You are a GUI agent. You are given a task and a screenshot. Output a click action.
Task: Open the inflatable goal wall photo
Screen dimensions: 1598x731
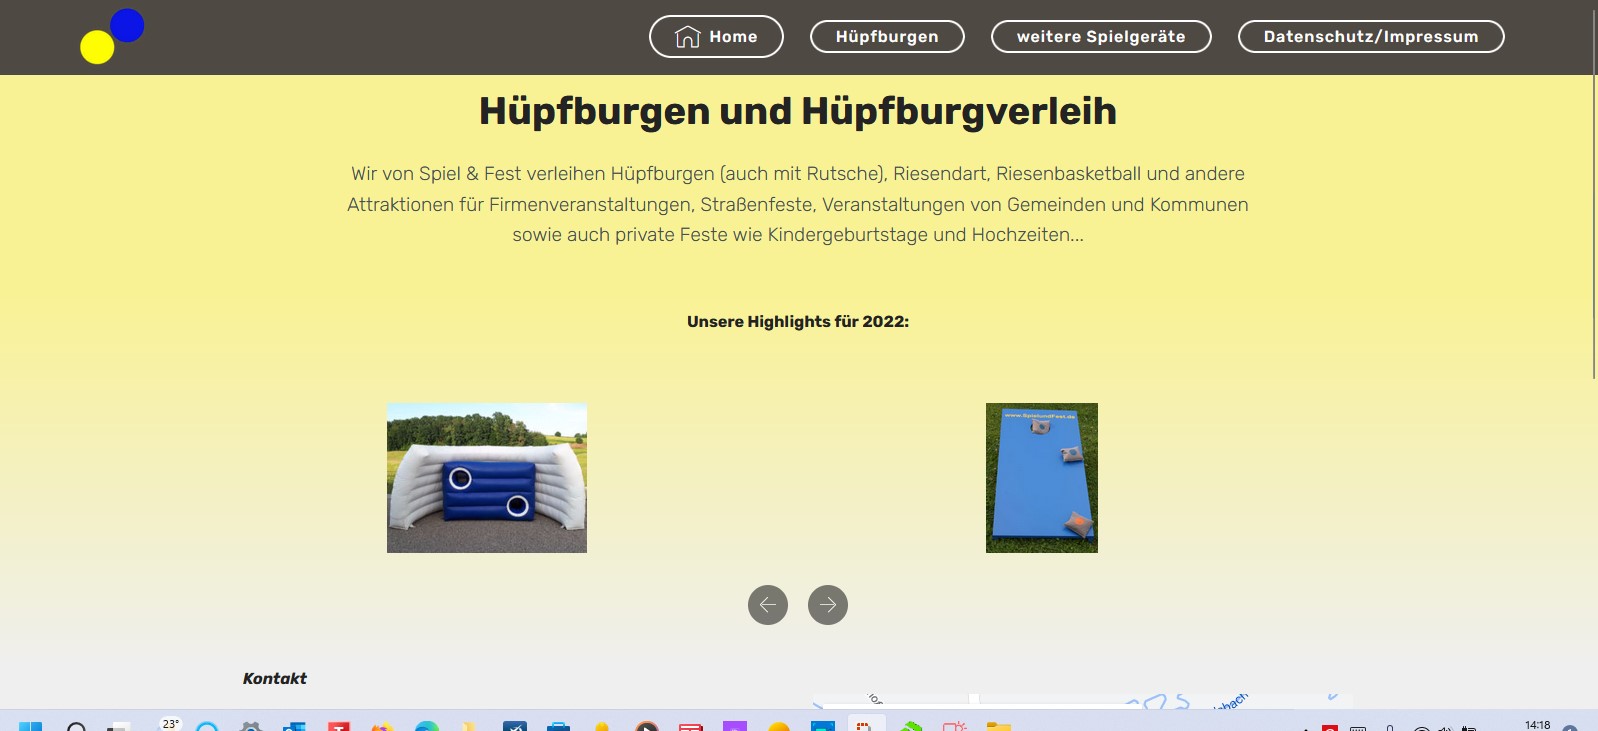[487, 478]
